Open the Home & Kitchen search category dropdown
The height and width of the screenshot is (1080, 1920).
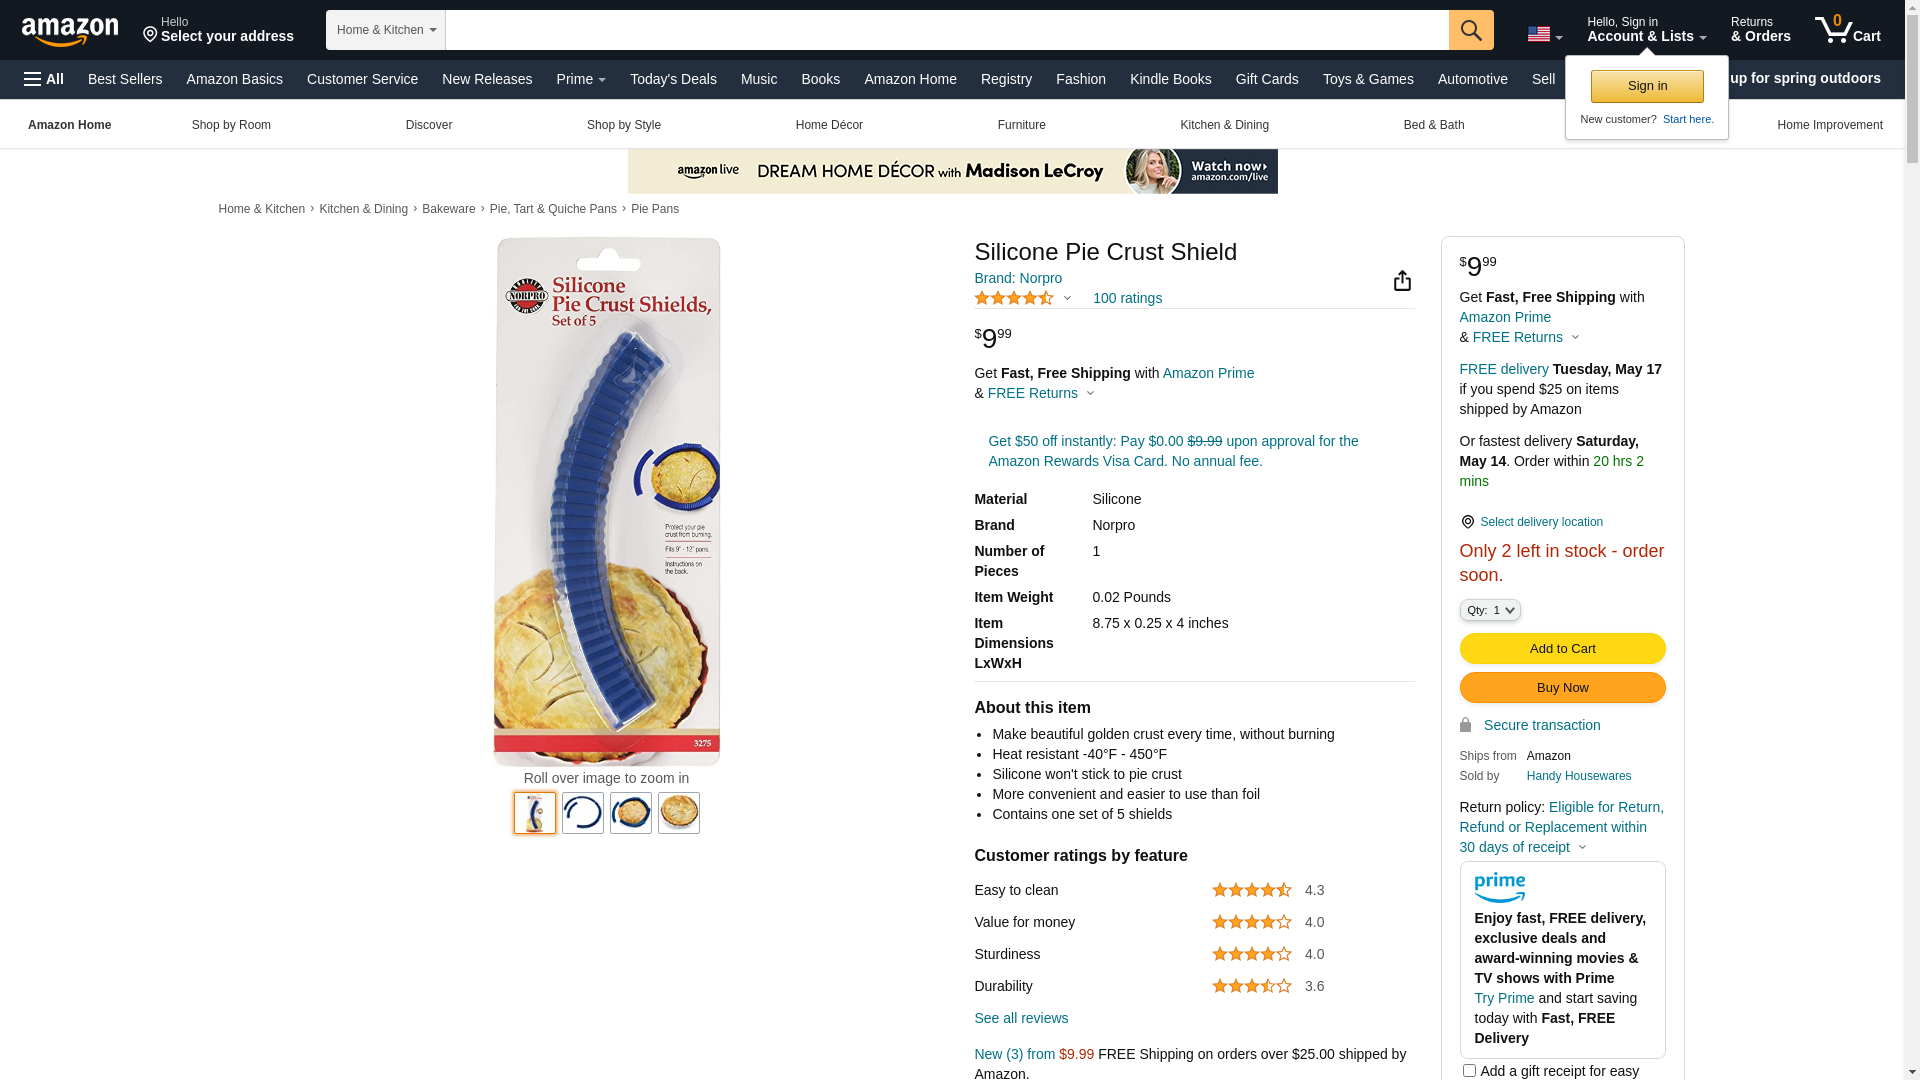pyautogui.click(x=386, y=30)
